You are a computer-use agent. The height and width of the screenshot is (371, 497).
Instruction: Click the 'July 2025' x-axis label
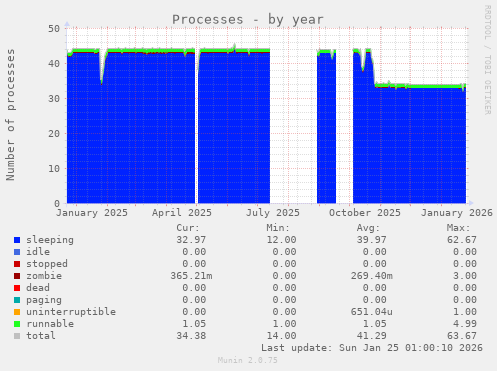click(x=273, y=213)
